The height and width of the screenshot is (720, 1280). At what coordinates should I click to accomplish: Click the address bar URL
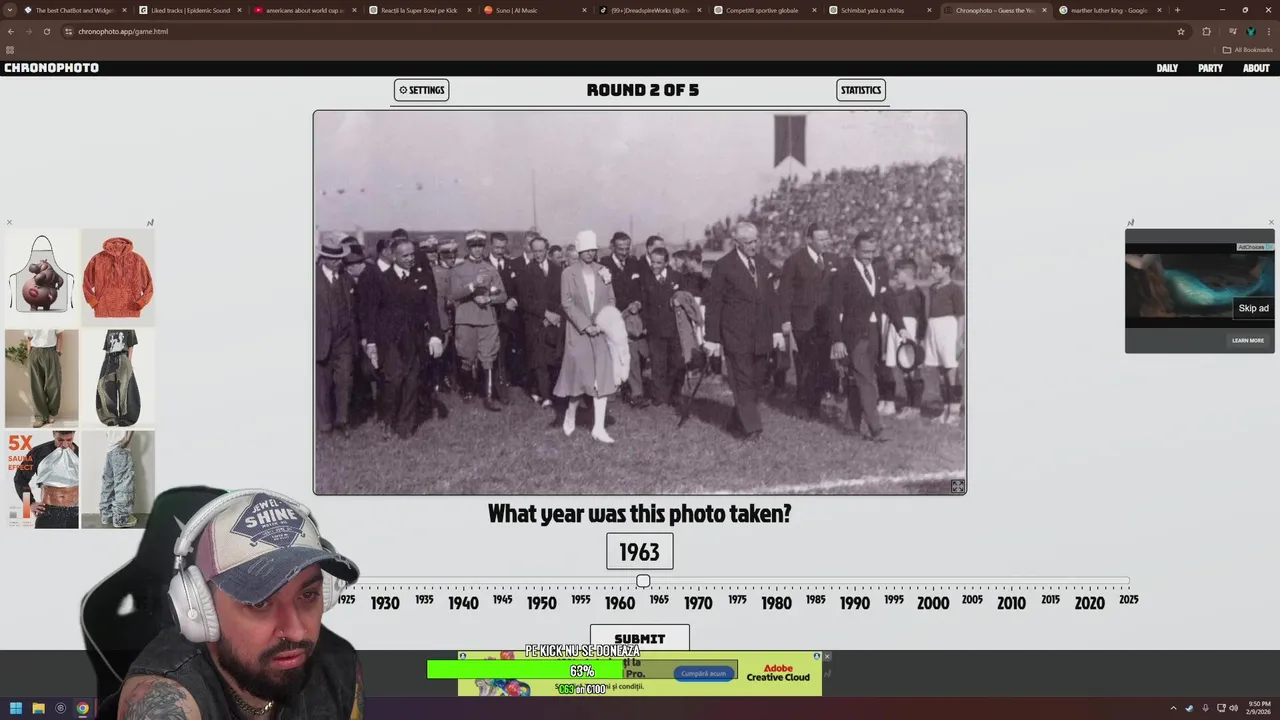click(x=123, y=31)
